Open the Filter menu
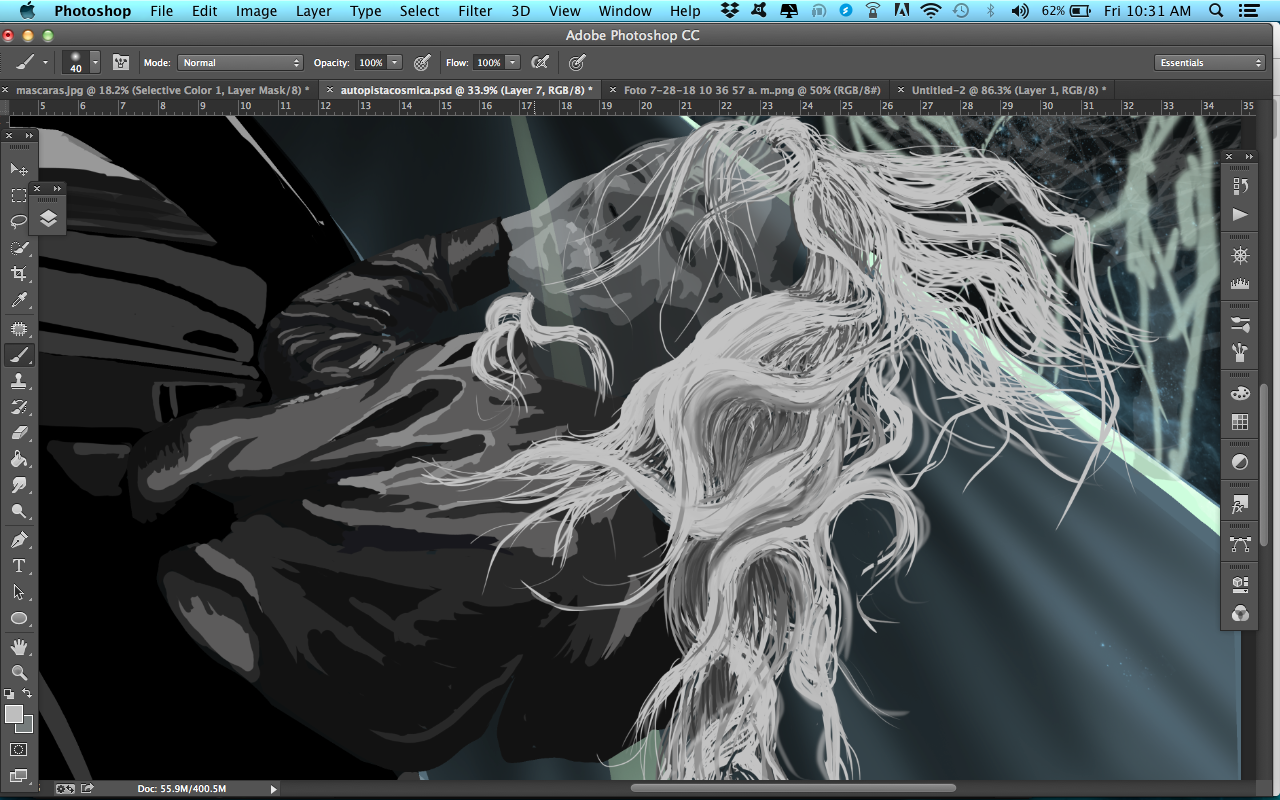 point(475,11)
